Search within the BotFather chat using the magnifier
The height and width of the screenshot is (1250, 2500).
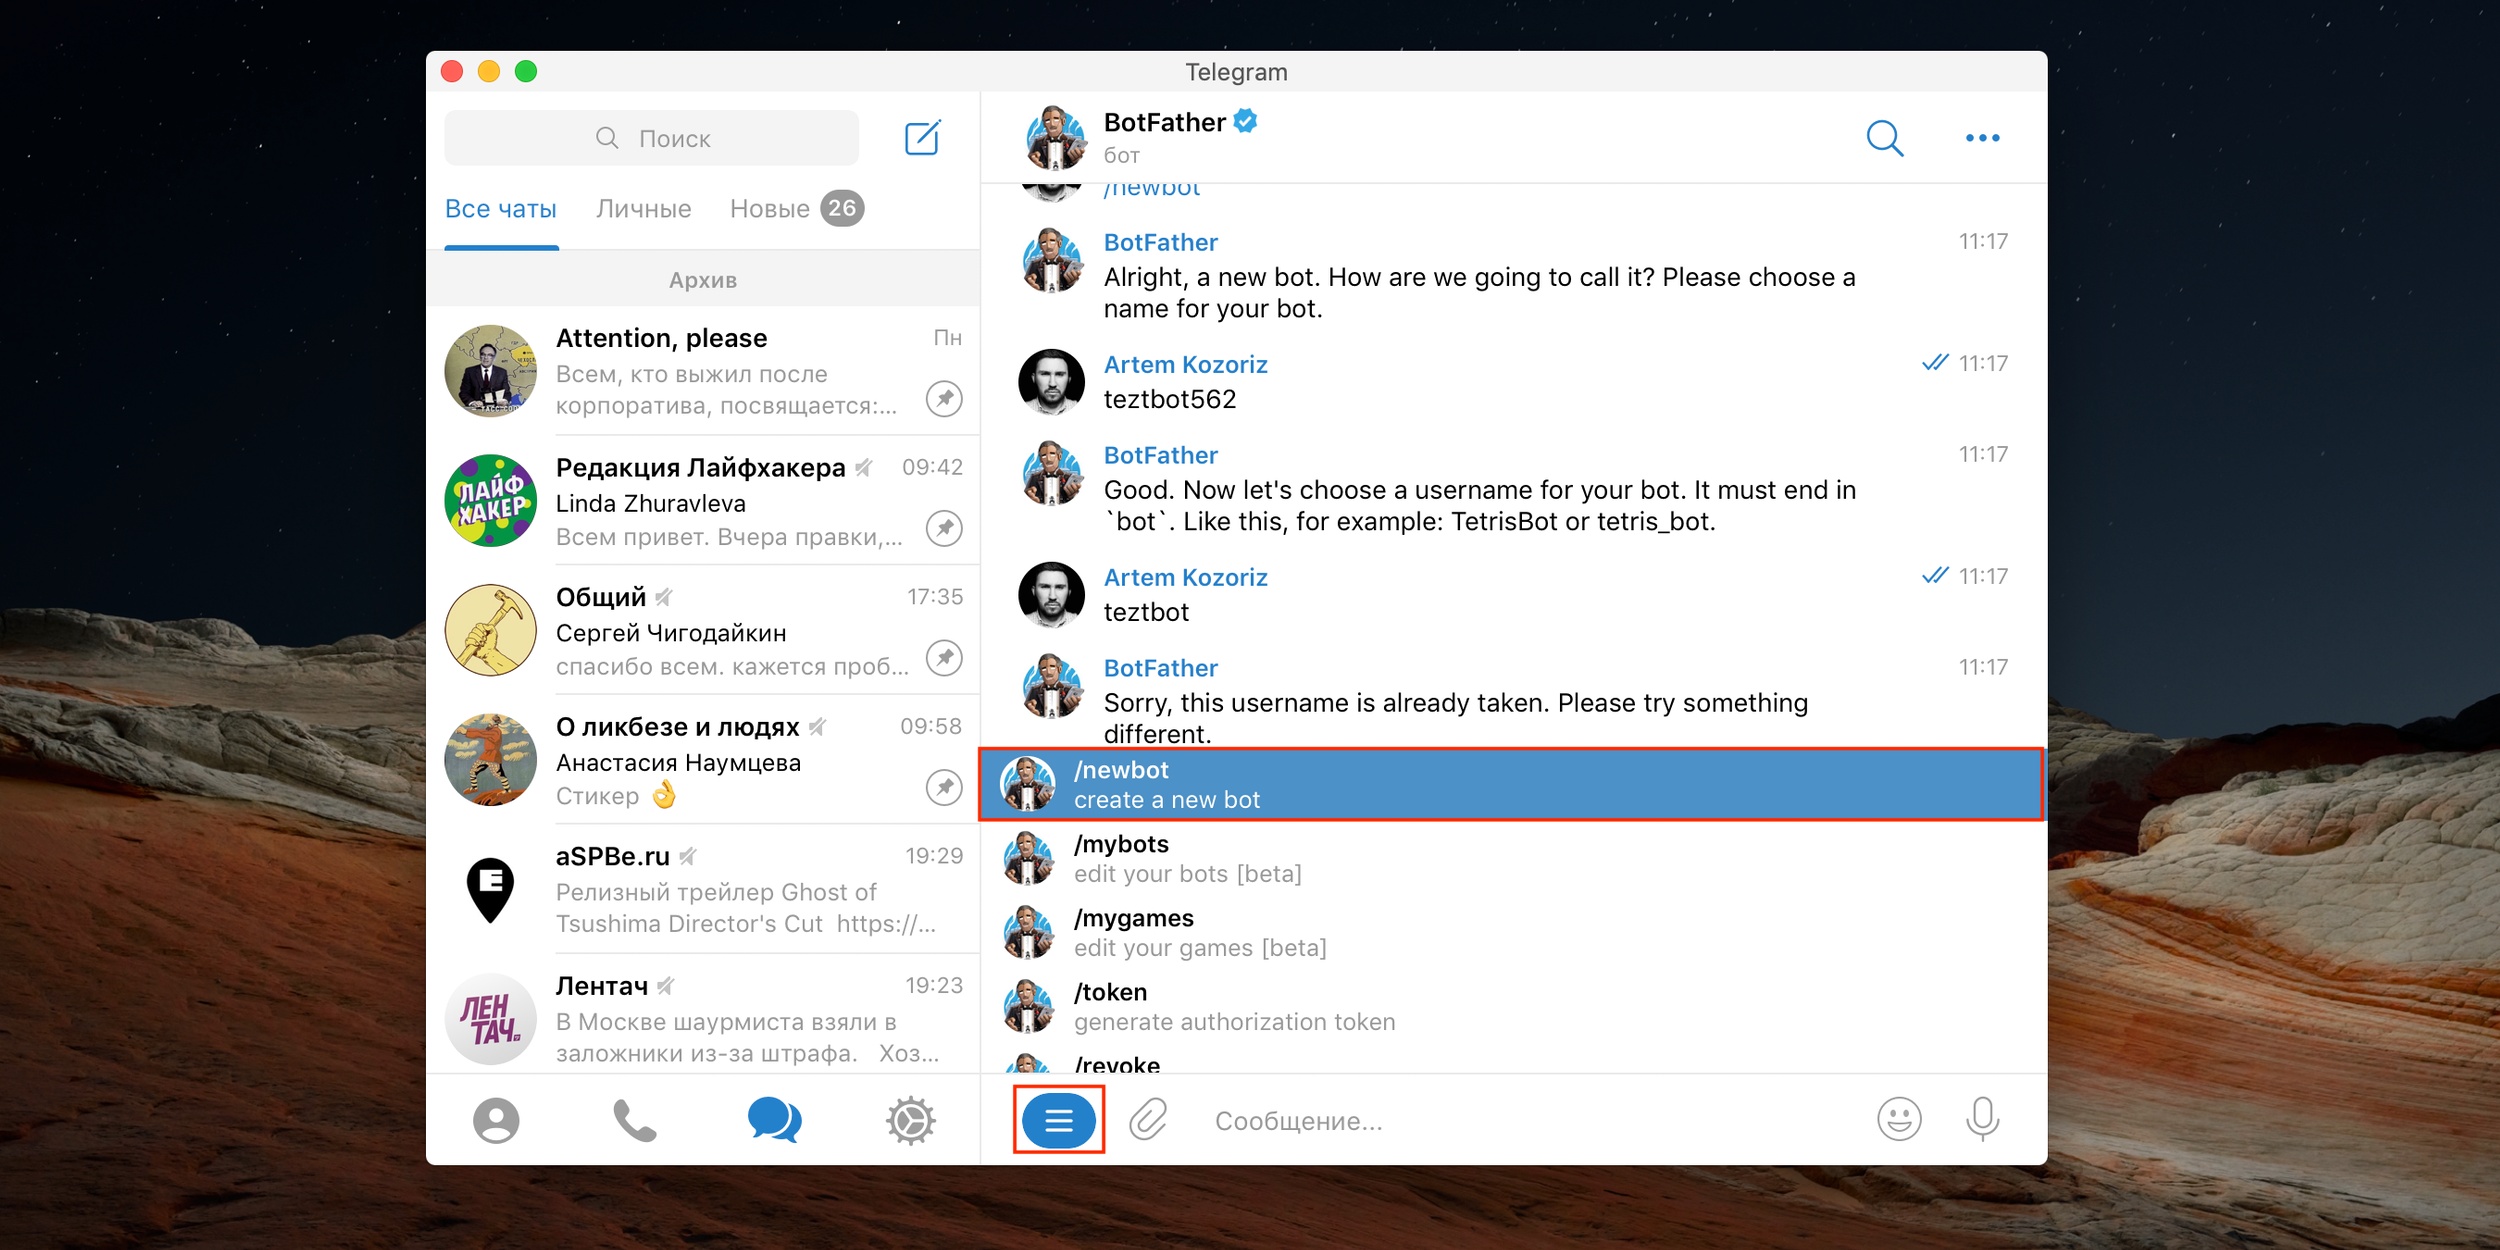point(1884,138)
